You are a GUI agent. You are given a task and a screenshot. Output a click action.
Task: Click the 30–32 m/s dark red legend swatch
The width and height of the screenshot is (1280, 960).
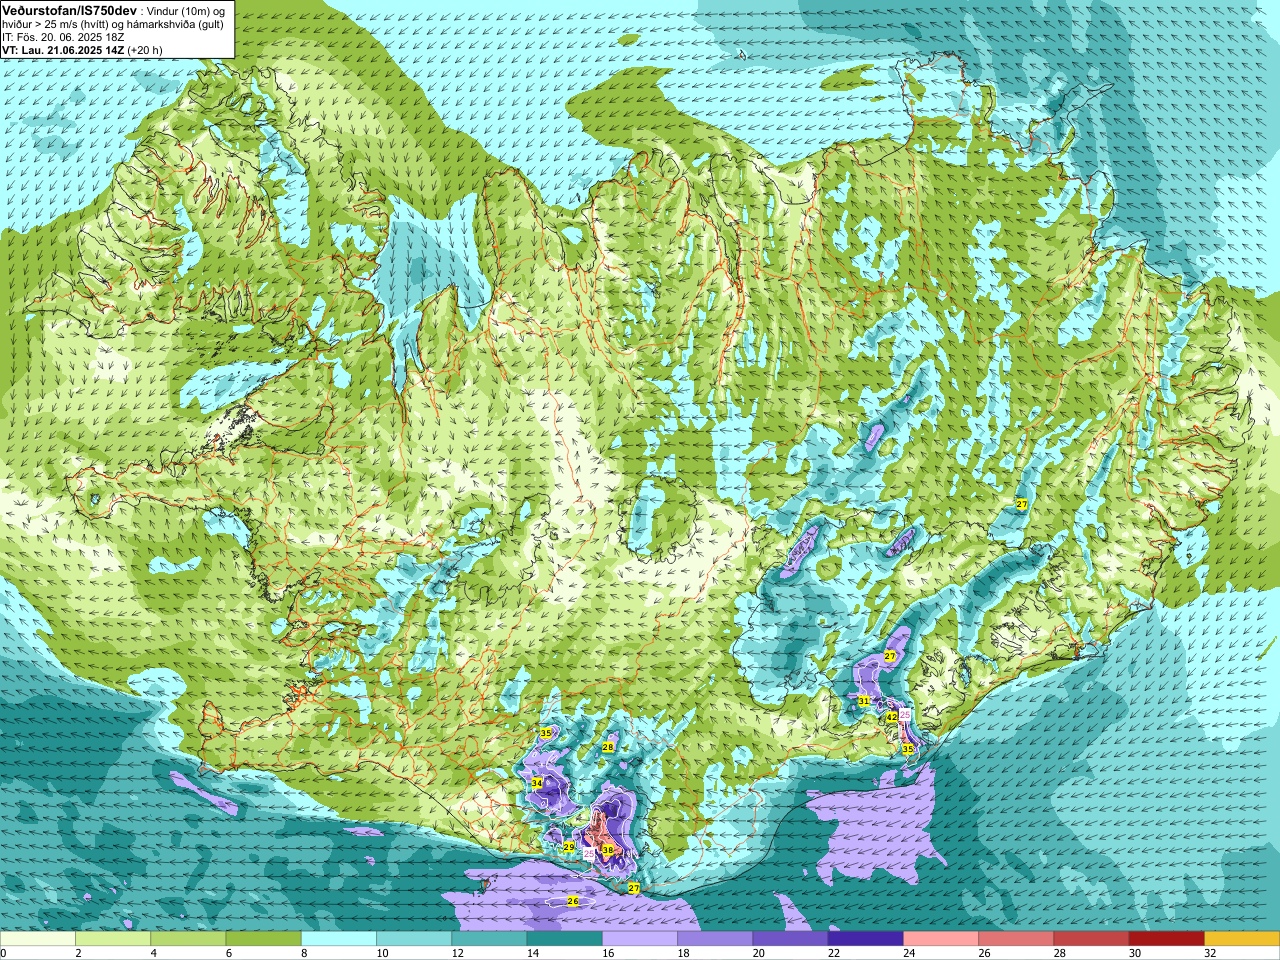pos(1166,939)
